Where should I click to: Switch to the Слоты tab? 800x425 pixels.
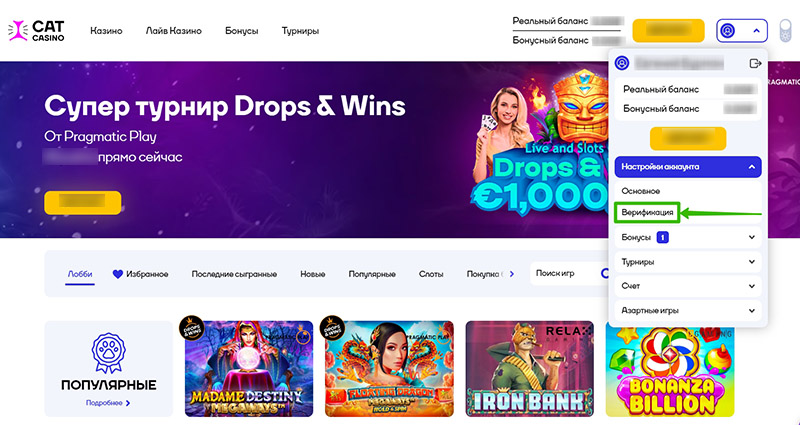431,274
